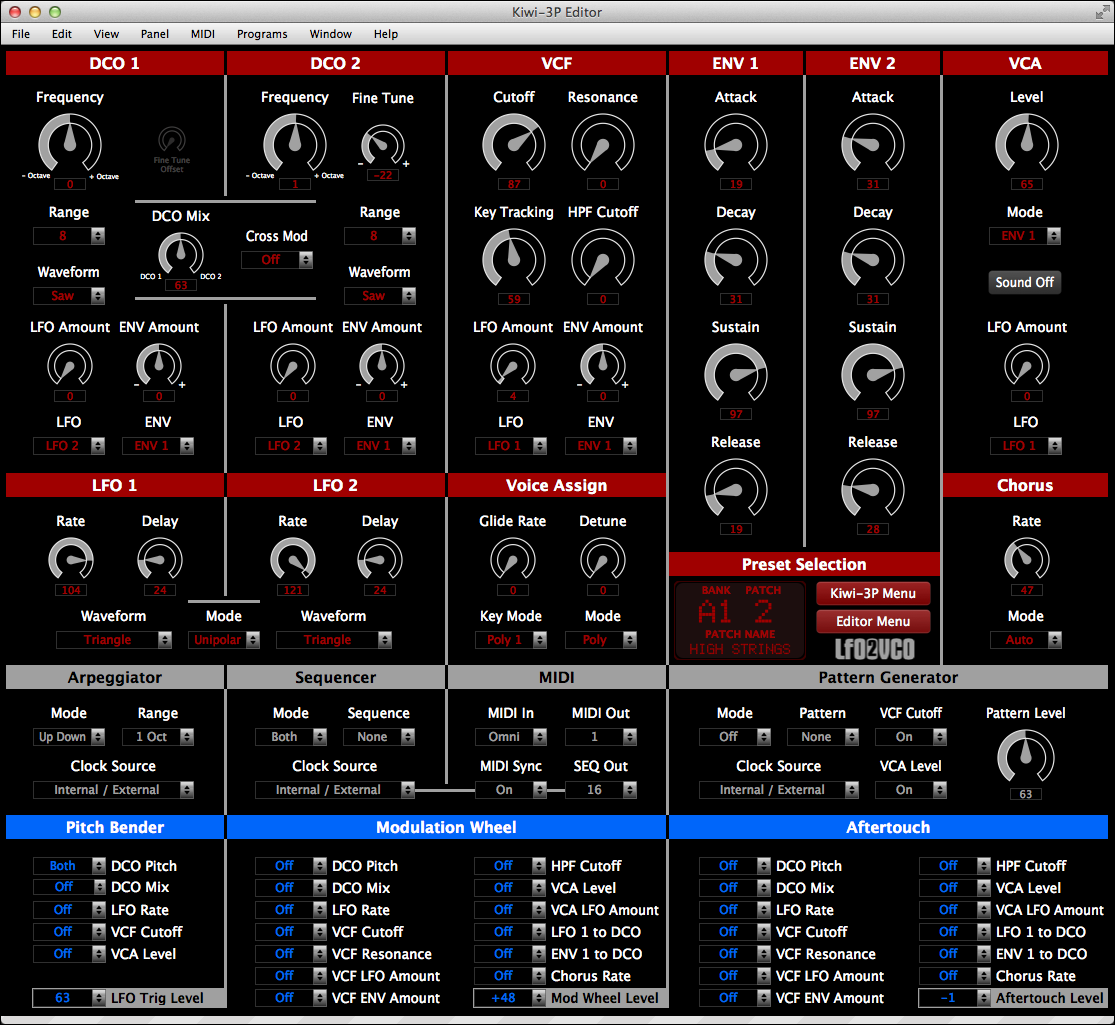
Task: Open the Arpeggiator Mode dropdown
Action: 70,737
